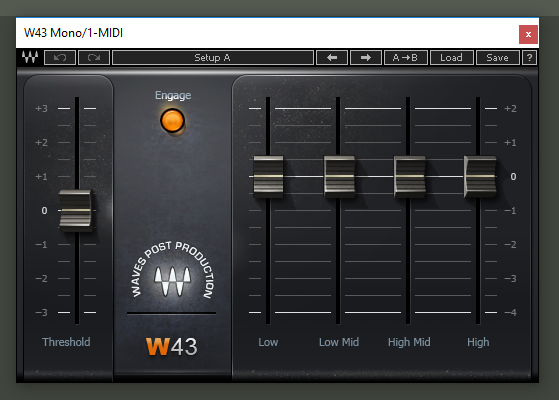559x400 pixels.
Task: Click the Waves logo icon in toolbar
Action: [x=30, y=57]
